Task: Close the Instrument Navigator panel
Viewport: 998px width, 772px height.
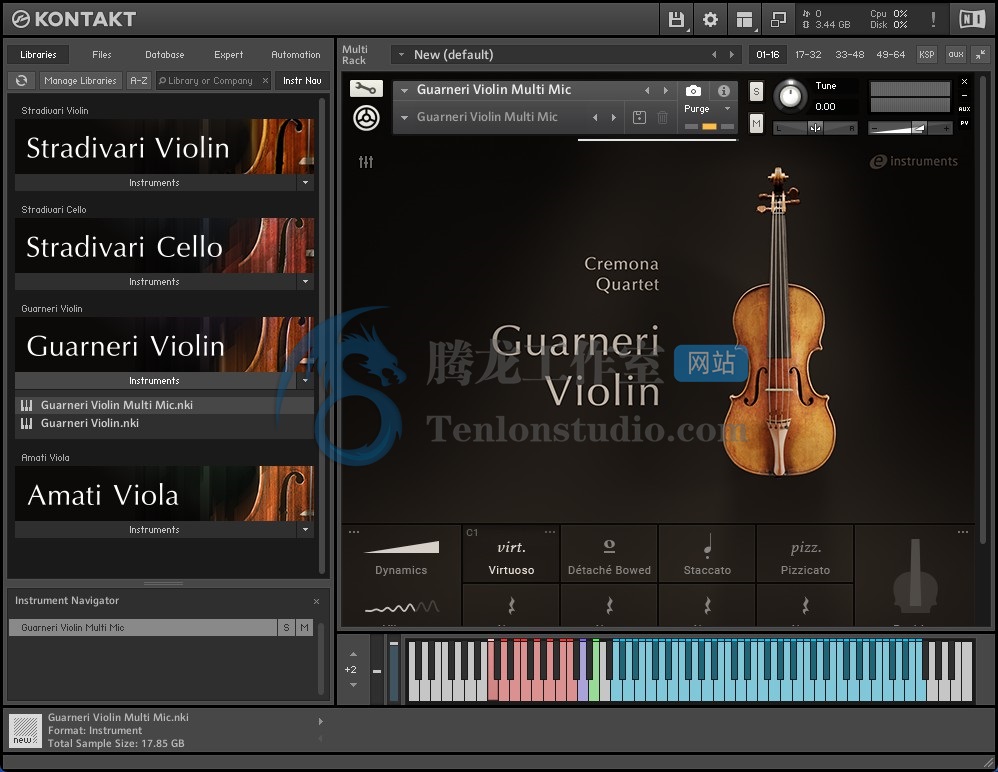Action: [316, 601]
